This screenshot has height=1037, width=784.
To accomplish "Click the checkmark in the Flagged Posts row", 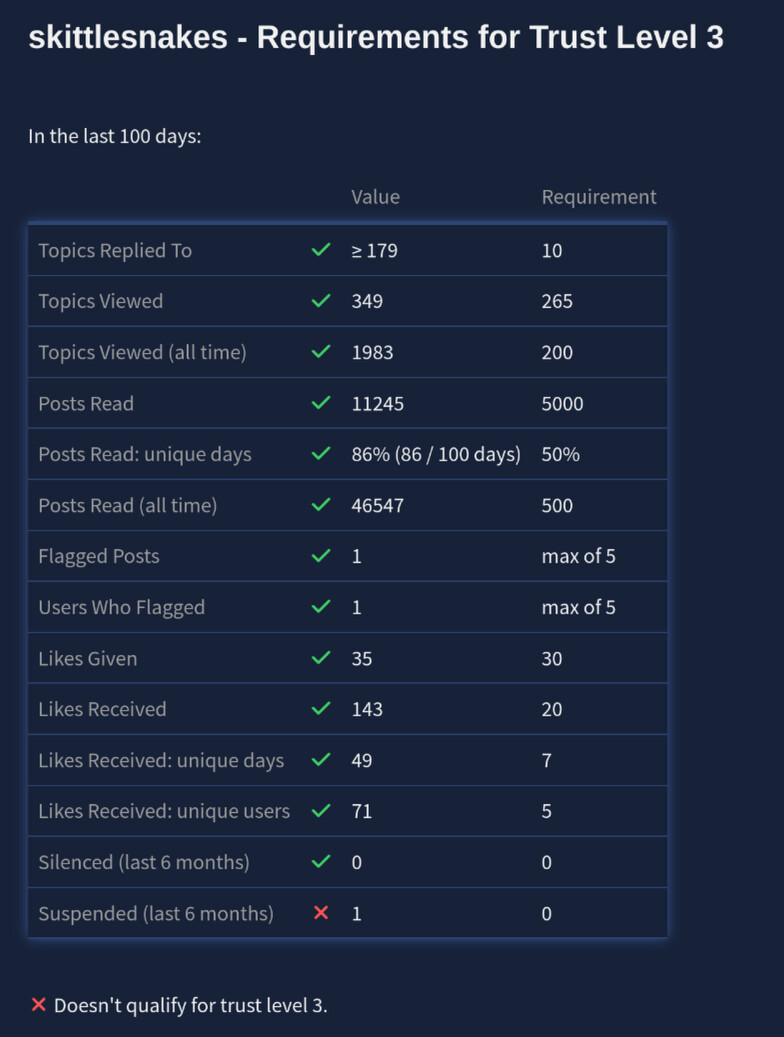I will click(x=321, y=556).
